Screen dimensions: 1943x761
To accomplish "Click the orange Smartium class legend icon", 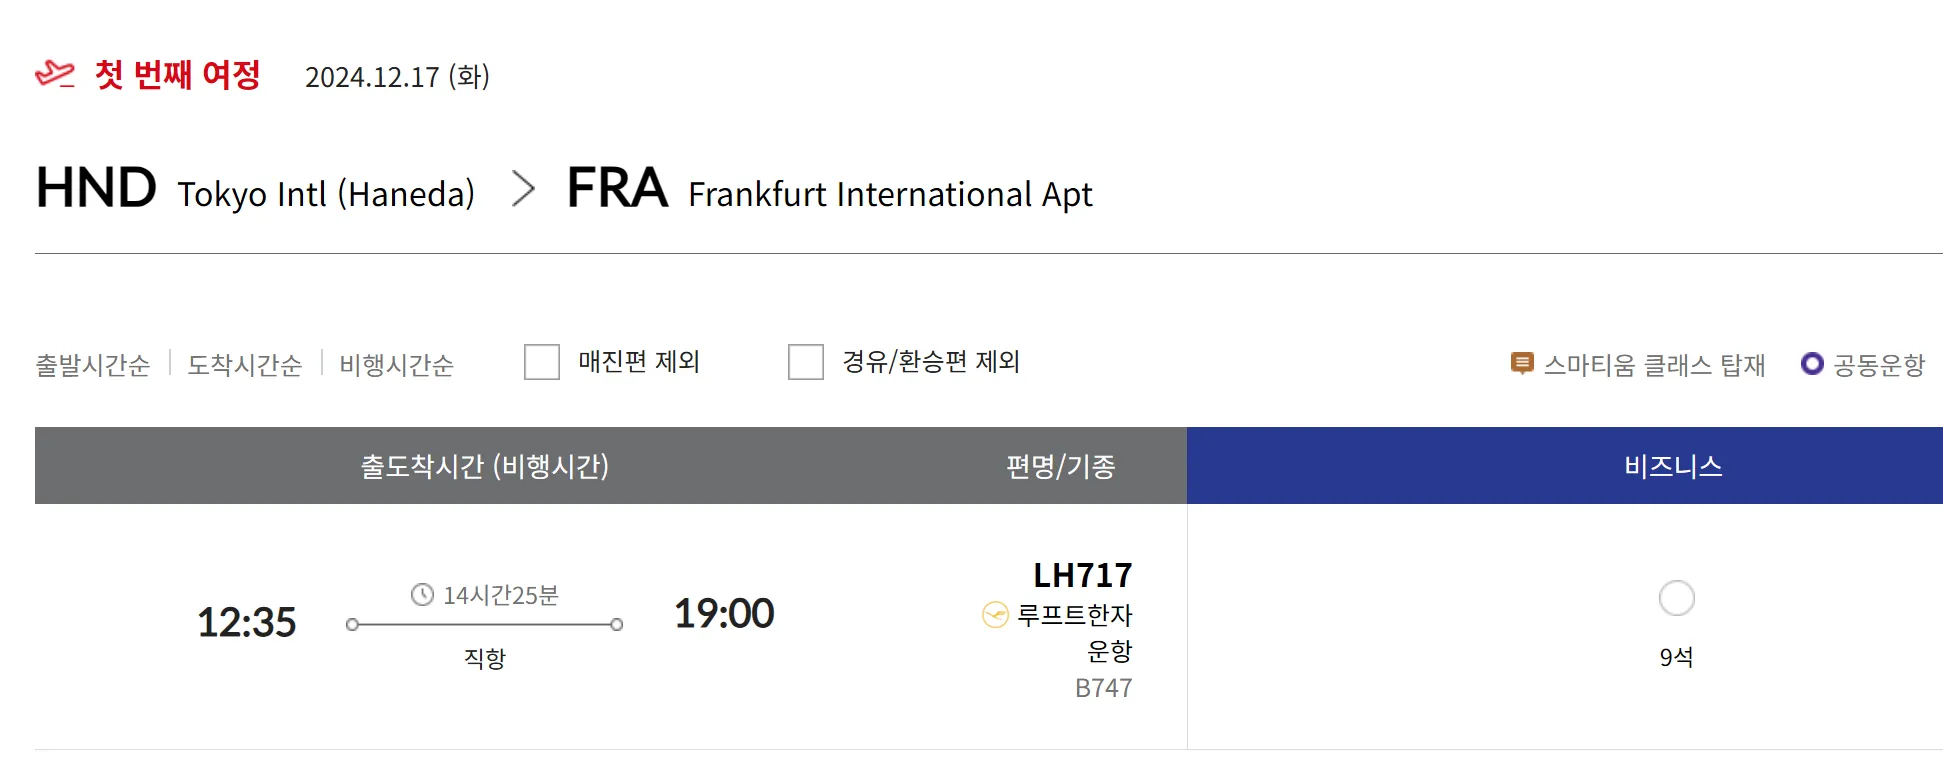I will [x=1521, y=364].
